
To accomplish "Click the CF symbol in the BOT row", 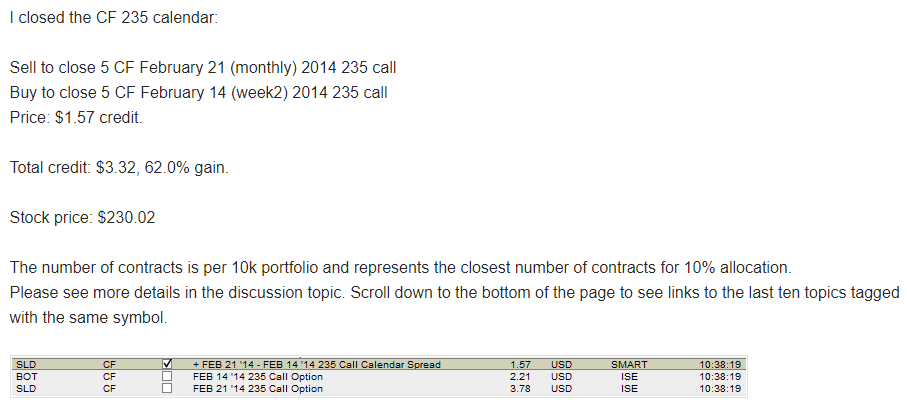I will tap(109, 377).
